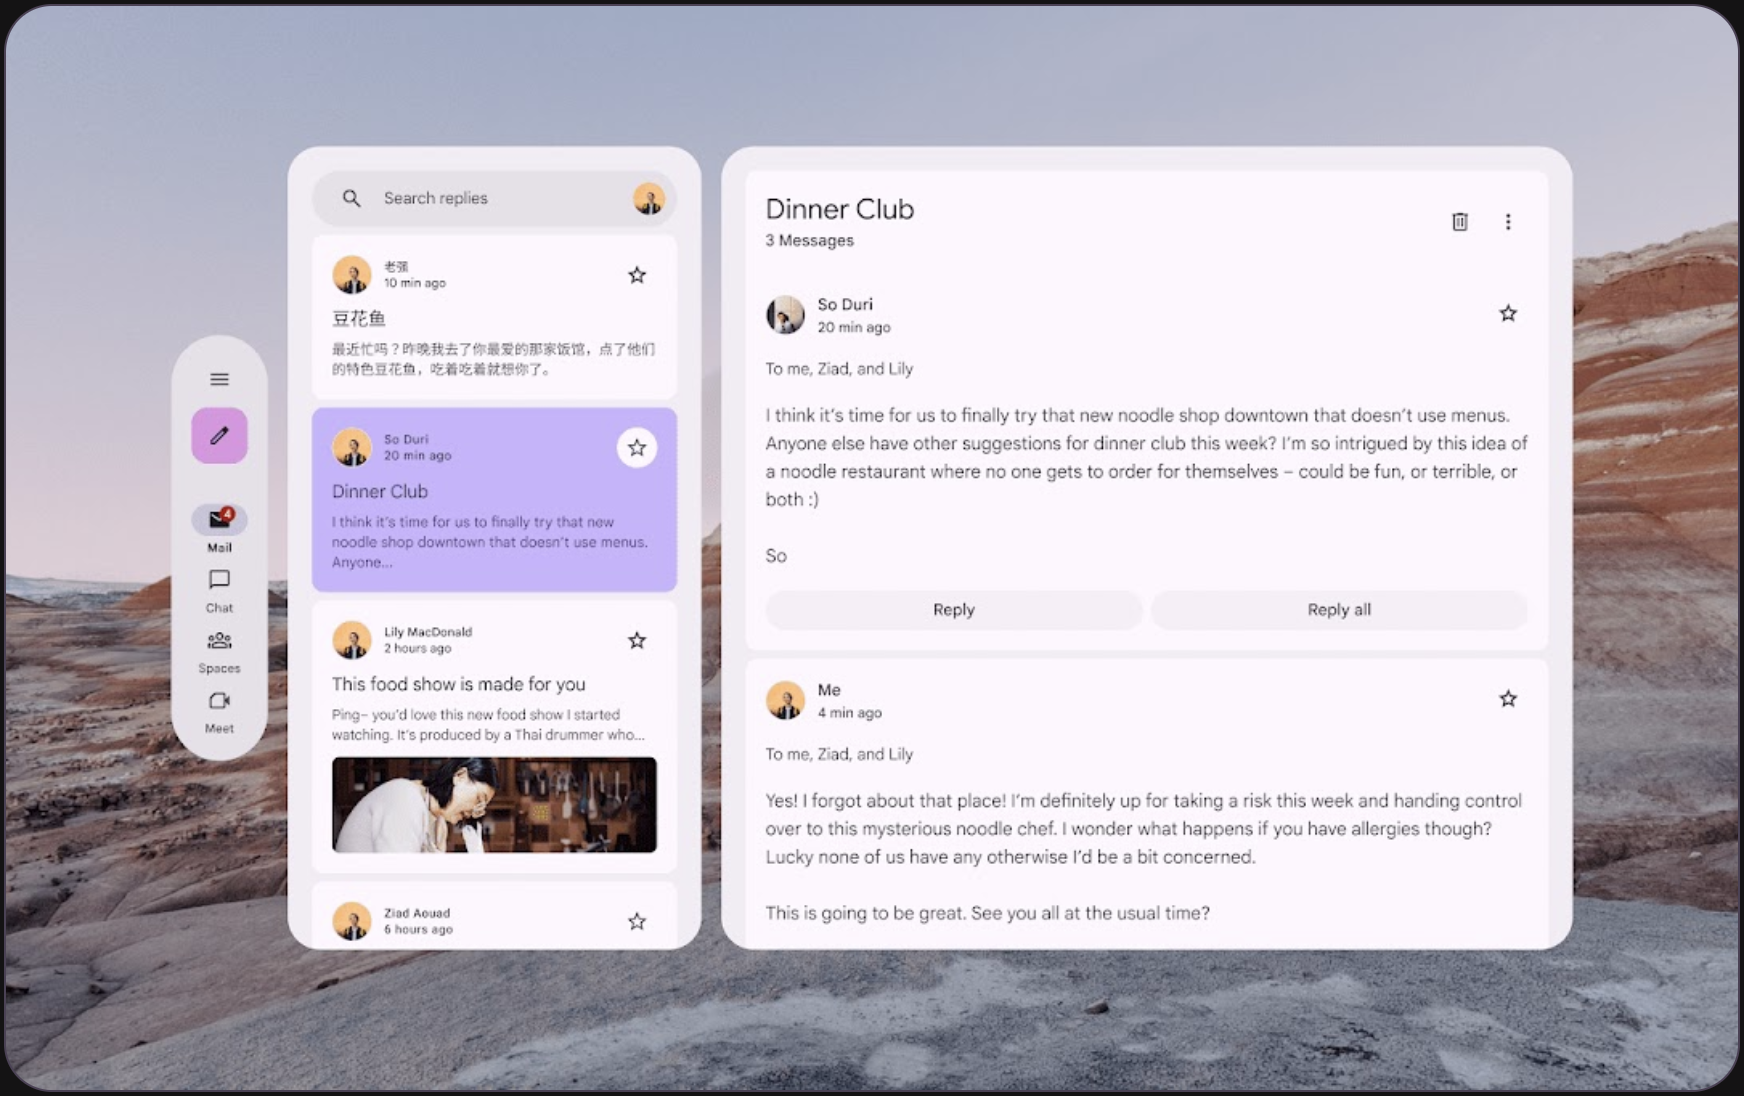Star the message from Me
Viewport: 1744px width, 1096px height.
pos(1507,699)
